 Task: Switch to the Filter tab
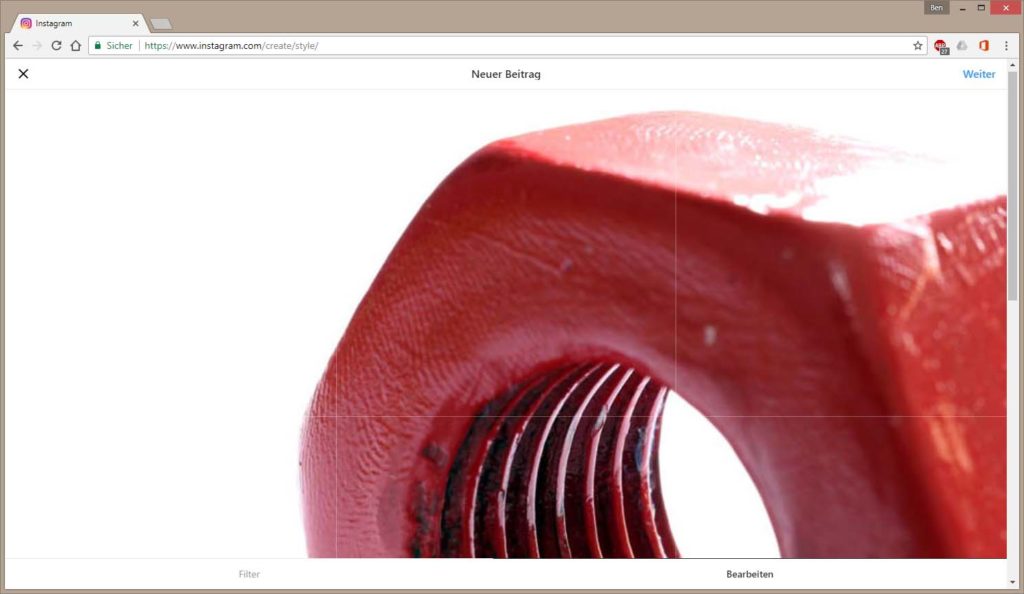[249, 574]
